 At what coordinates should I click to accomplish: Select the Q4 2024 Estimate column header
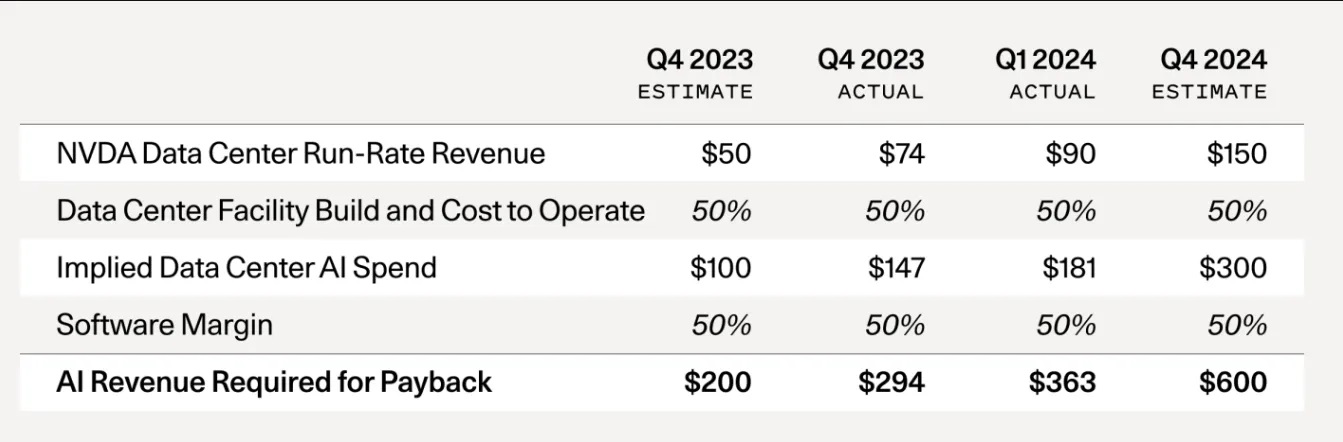1212,74
